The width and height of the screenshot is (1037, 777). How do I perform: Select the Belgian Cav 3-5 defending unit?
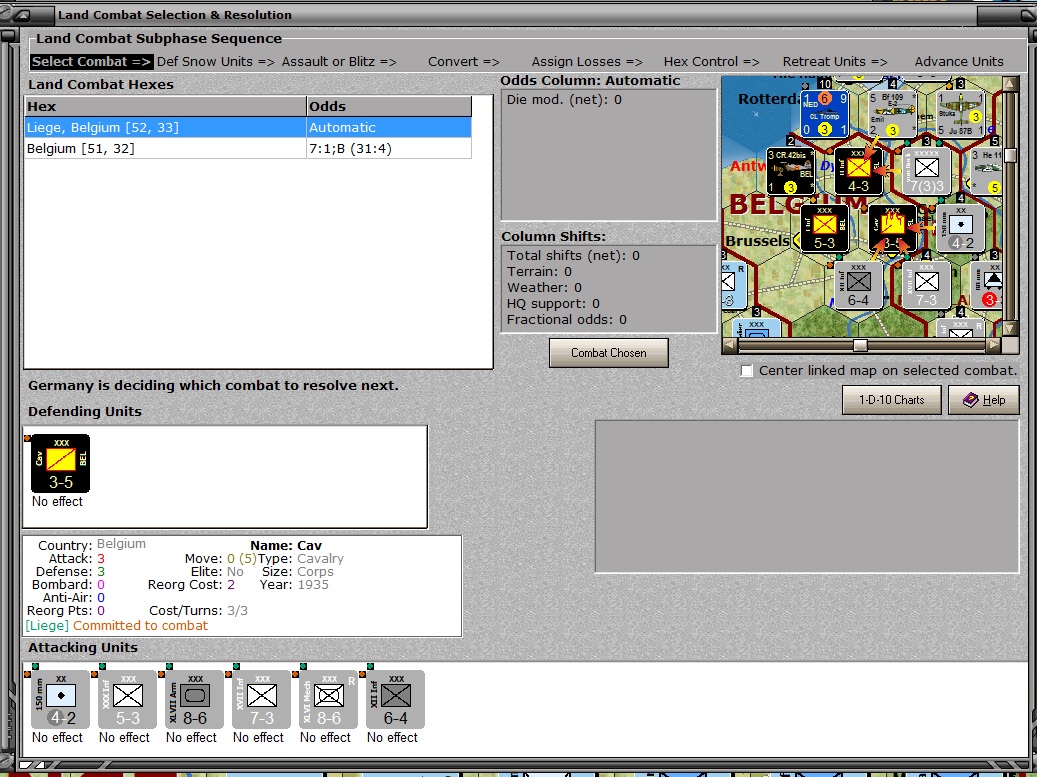coord(60,463)
